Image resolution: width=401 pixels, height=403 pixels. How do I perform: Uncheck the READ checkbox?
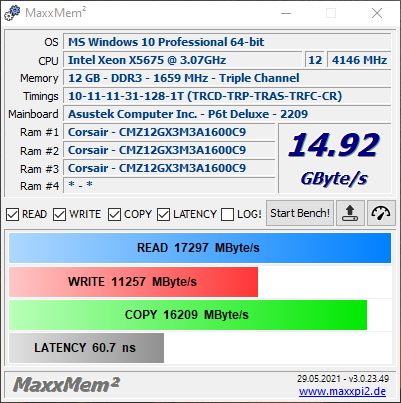coord(12,214)
